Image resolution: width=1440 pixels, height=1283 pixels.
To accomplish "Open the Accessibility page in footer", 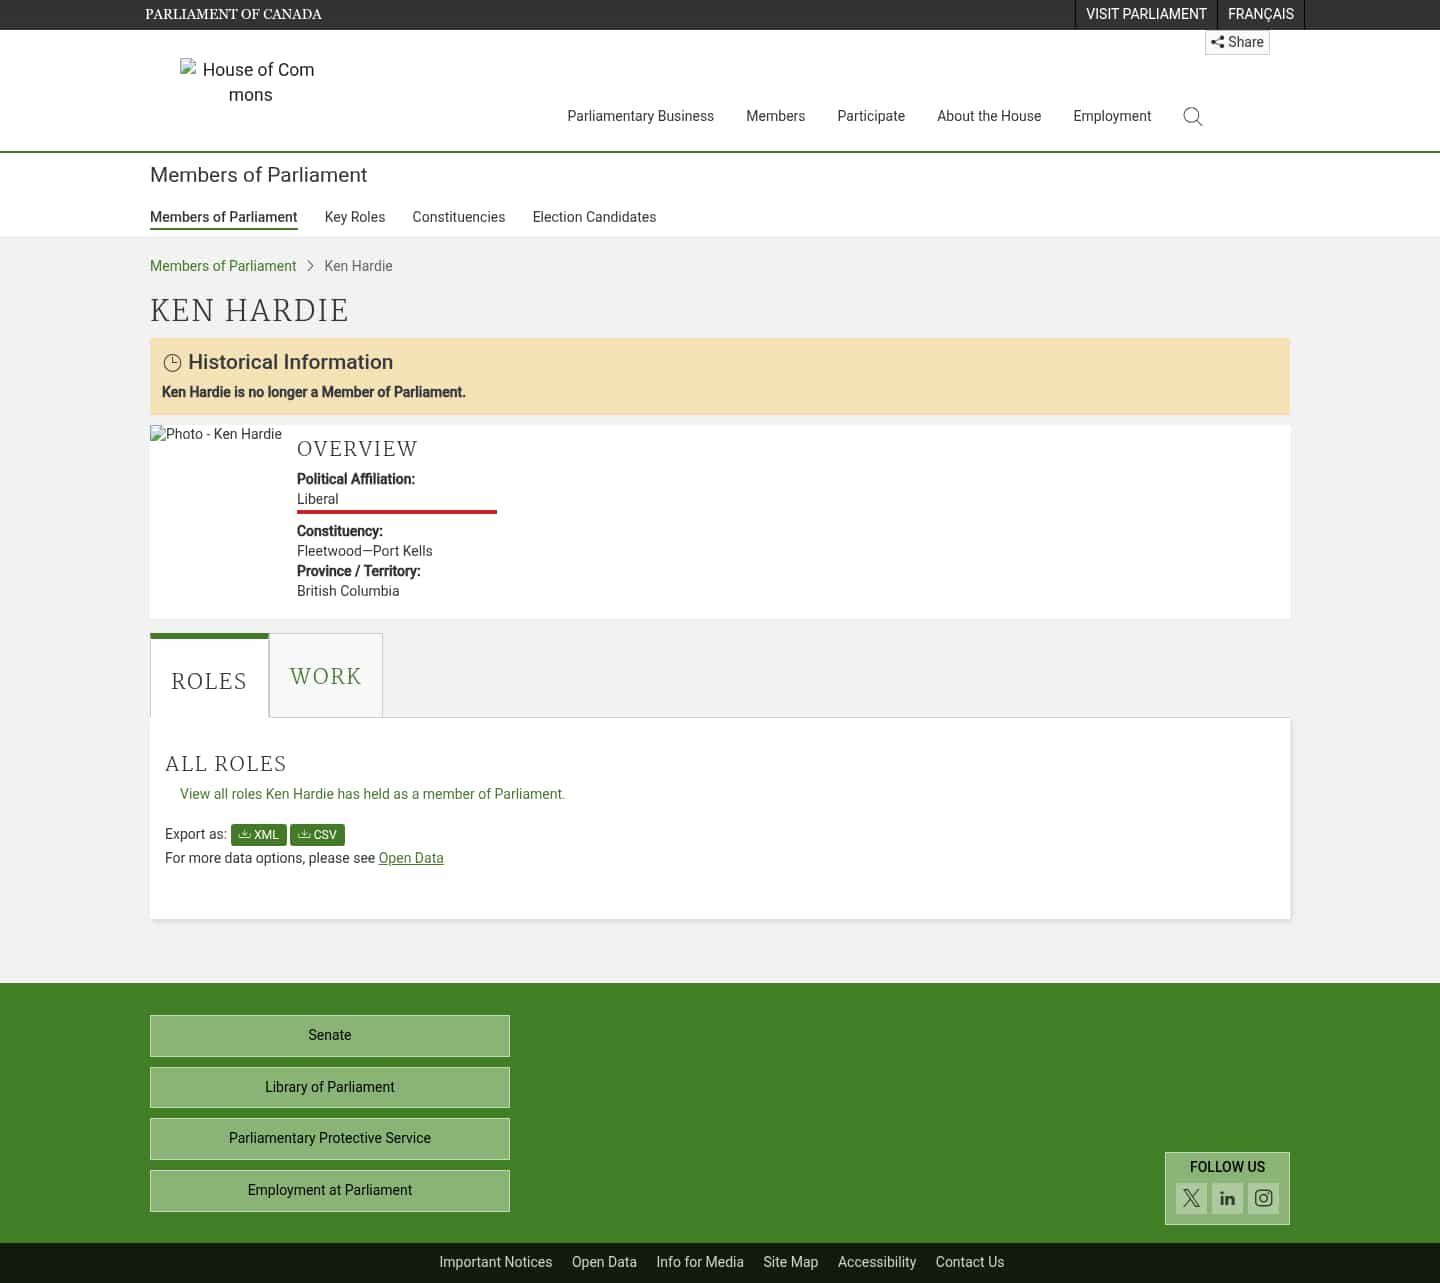I will (x=876, y=1262).
